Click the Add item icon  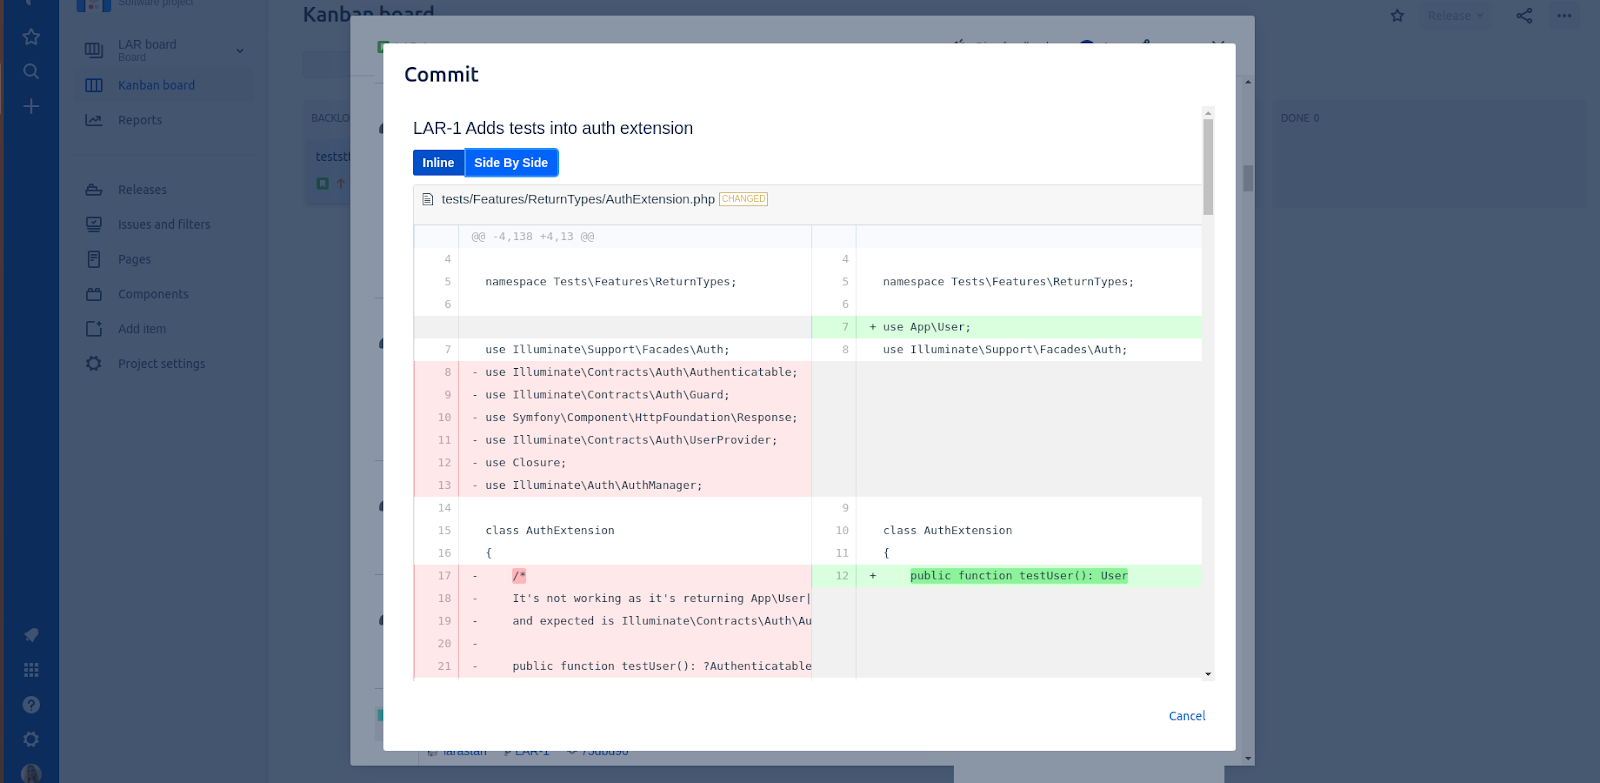[94, 329]
